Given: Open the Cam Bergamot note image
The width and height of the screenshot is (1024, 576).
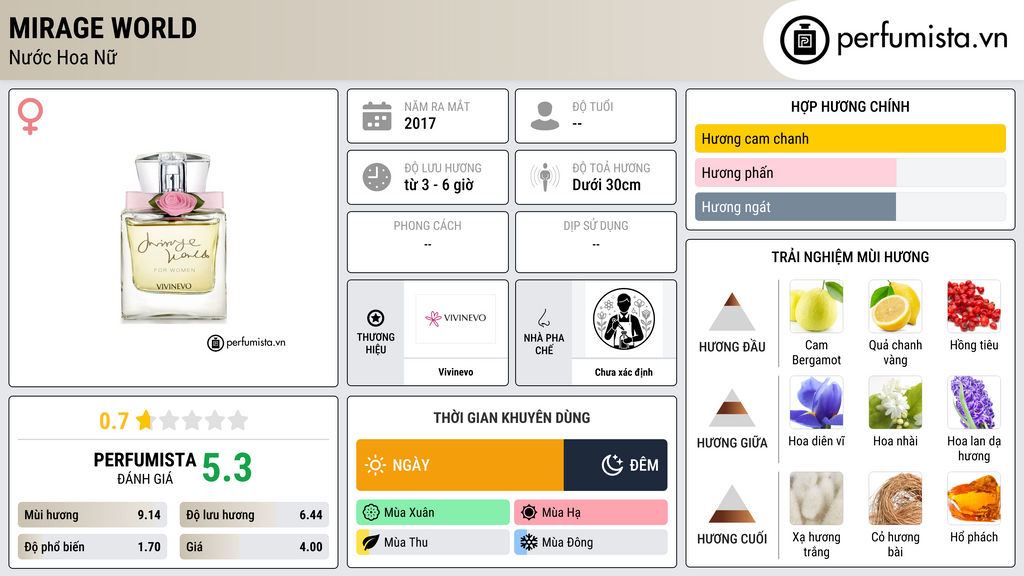Looking at the screenshot, I should coord(816,306).
